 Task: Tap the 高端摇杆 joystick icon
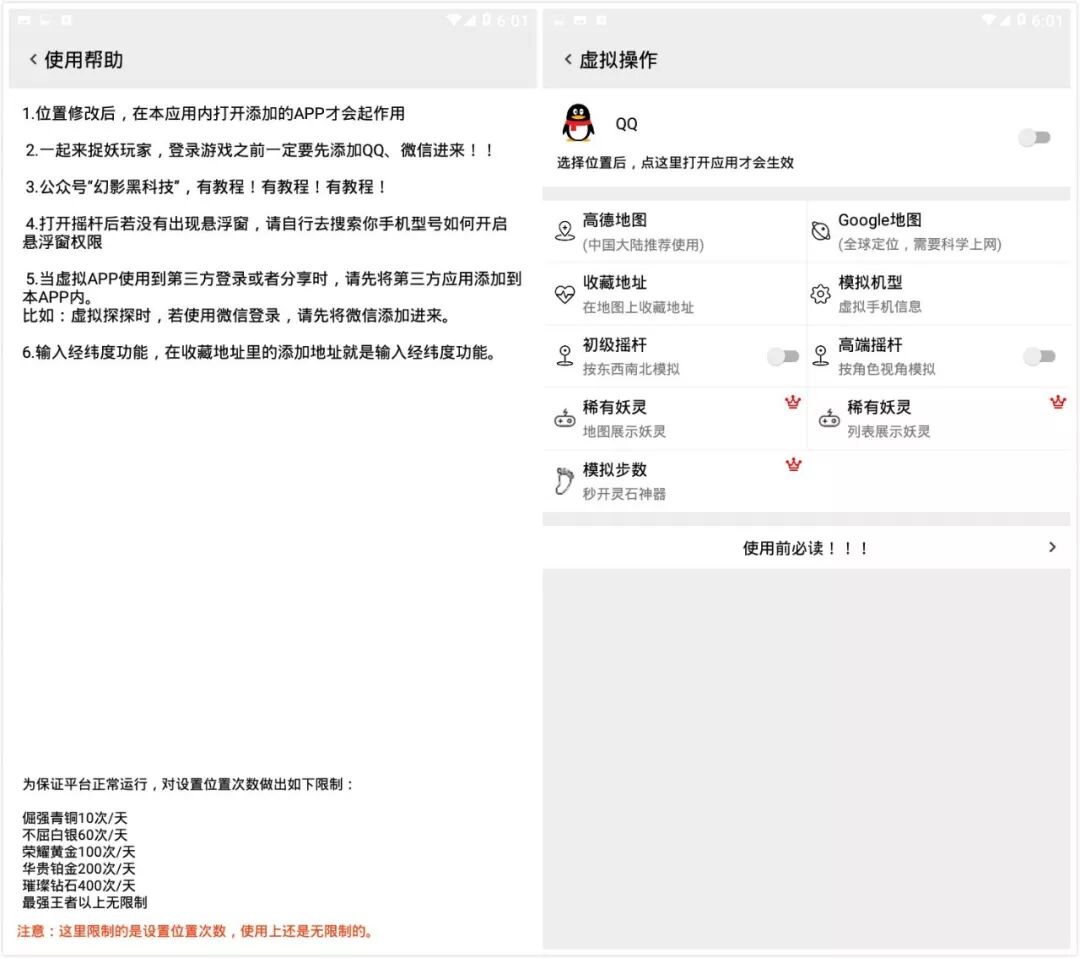[x=820, y=355]
